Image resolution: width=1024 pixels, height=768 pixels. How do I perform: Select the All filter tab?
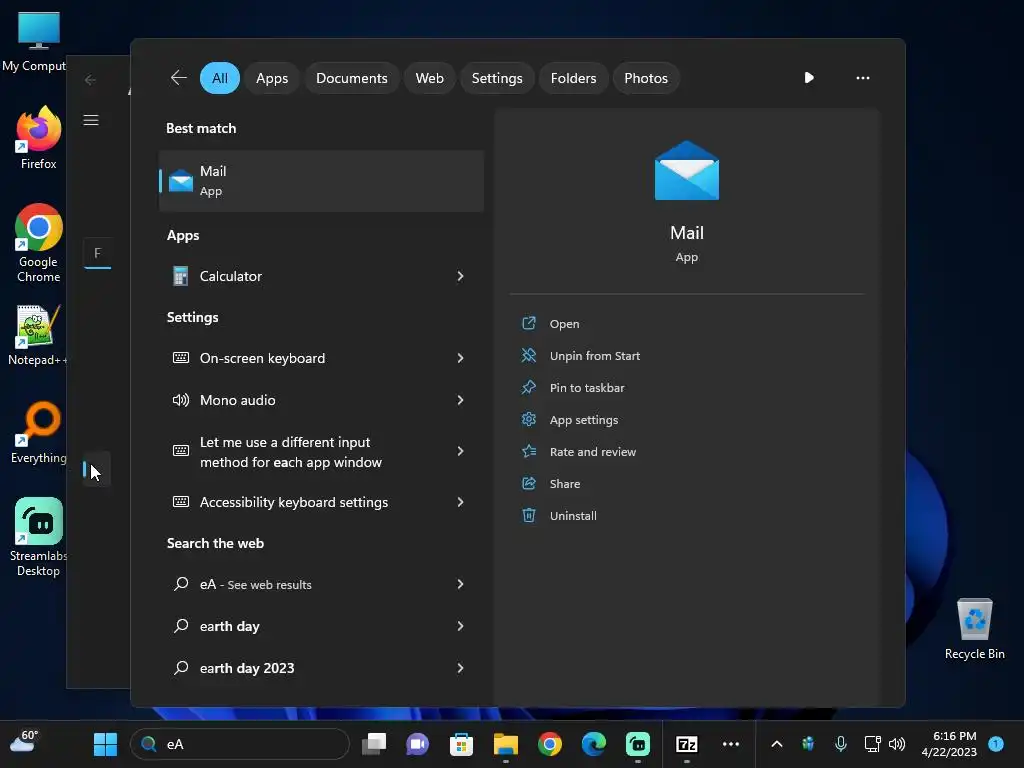pyautogui.click(x=220, y=78)
